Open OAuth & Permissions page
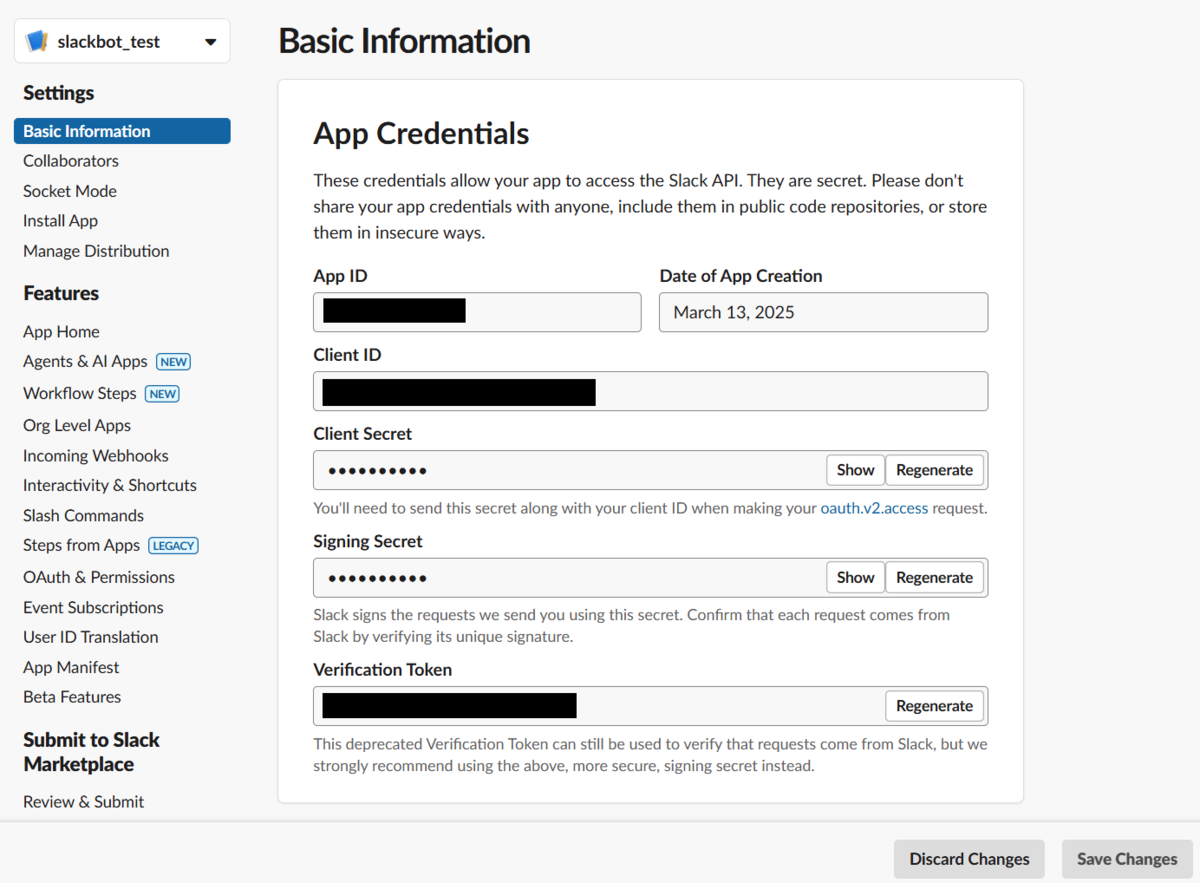Screen dimensions: 1200x883 (99, 578)
